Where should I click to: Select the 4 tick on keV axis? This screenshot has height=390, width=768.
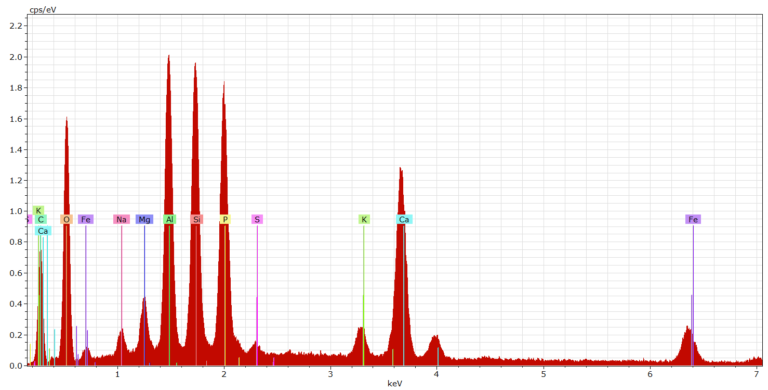pyautogui.click(x=437, y=374)
